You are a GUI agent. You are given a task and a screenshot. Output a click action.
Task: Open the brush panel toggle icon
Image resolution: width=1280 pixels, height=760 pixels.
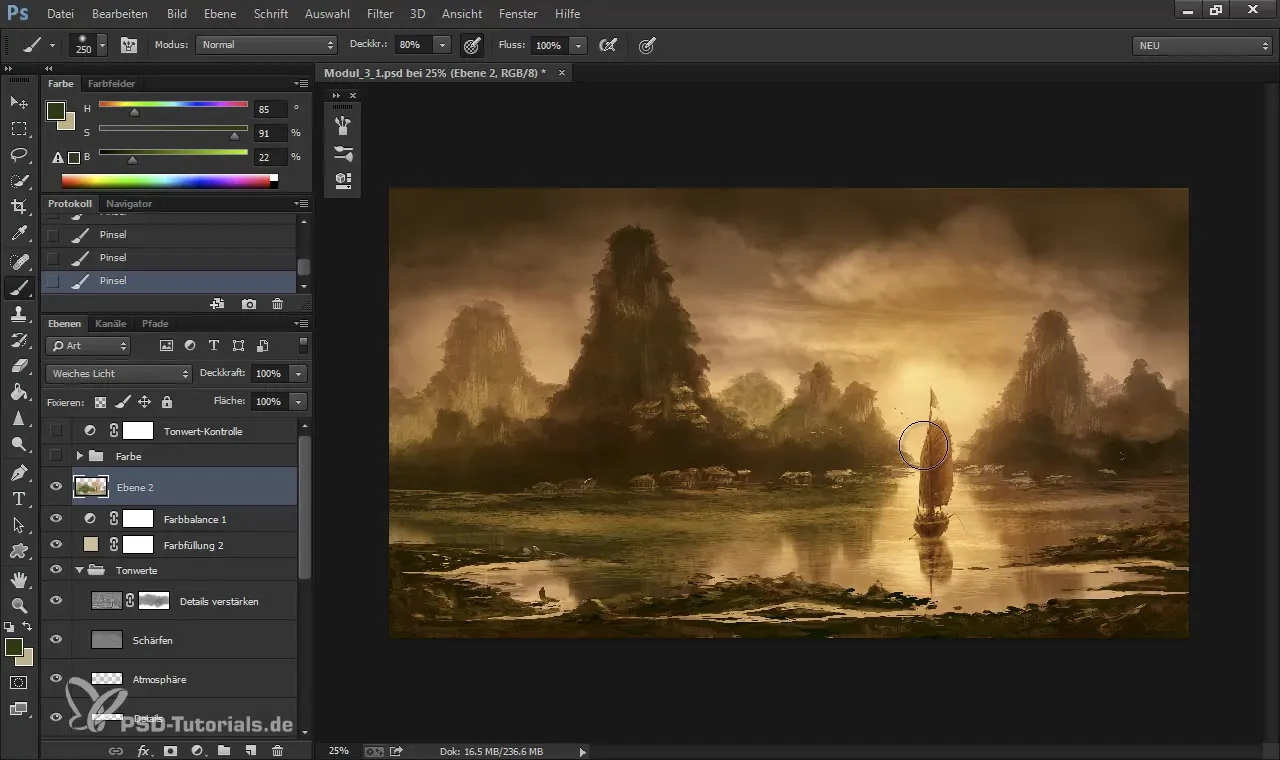[x=129, y=45]
